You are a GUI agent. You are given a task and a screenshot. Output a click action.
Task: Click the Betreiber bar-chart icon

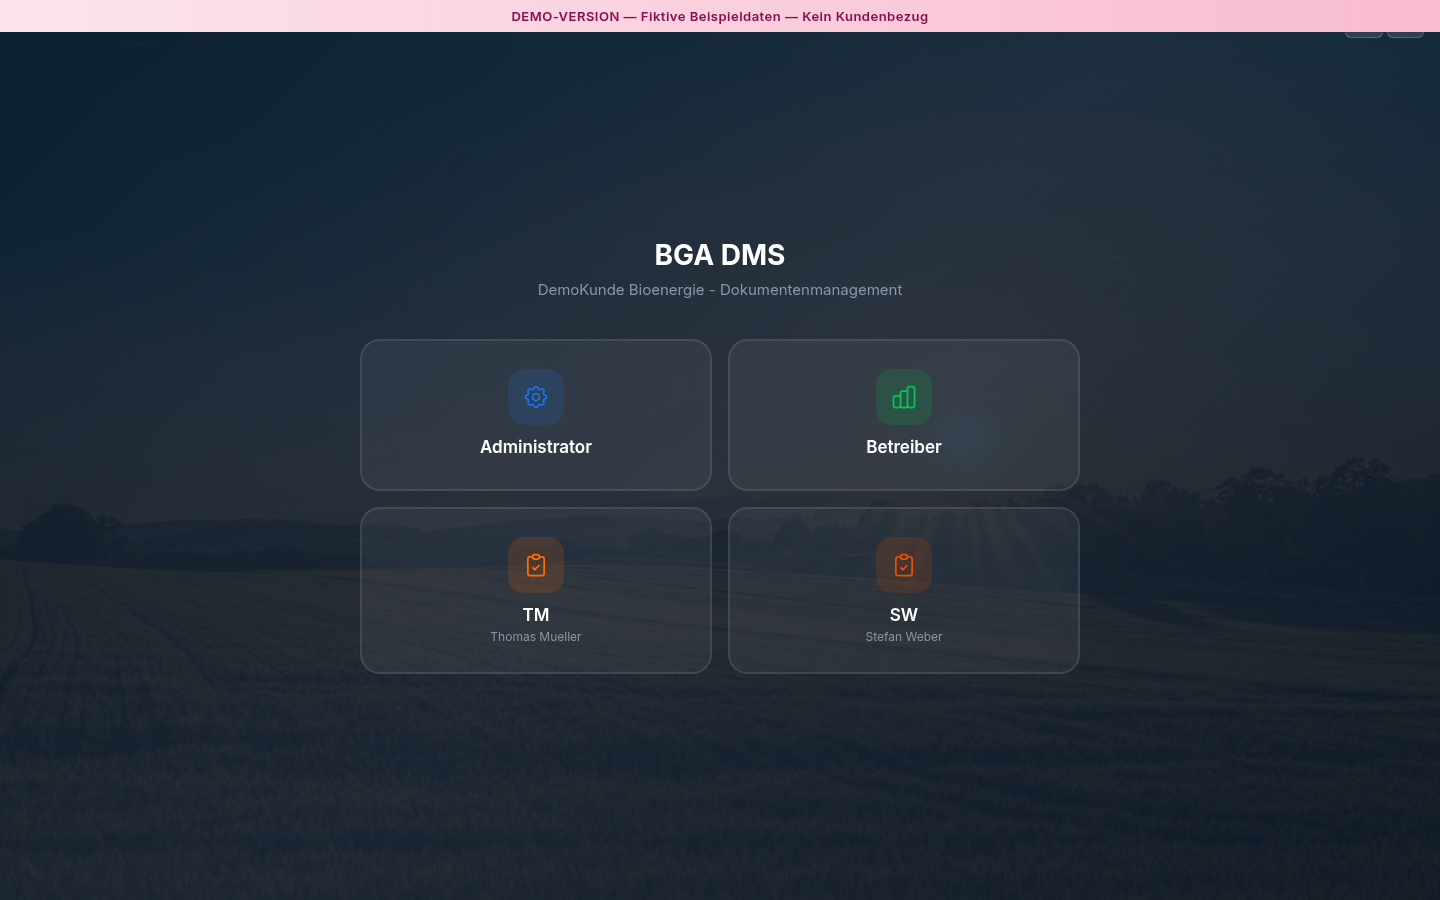click(x=903, y=397)
